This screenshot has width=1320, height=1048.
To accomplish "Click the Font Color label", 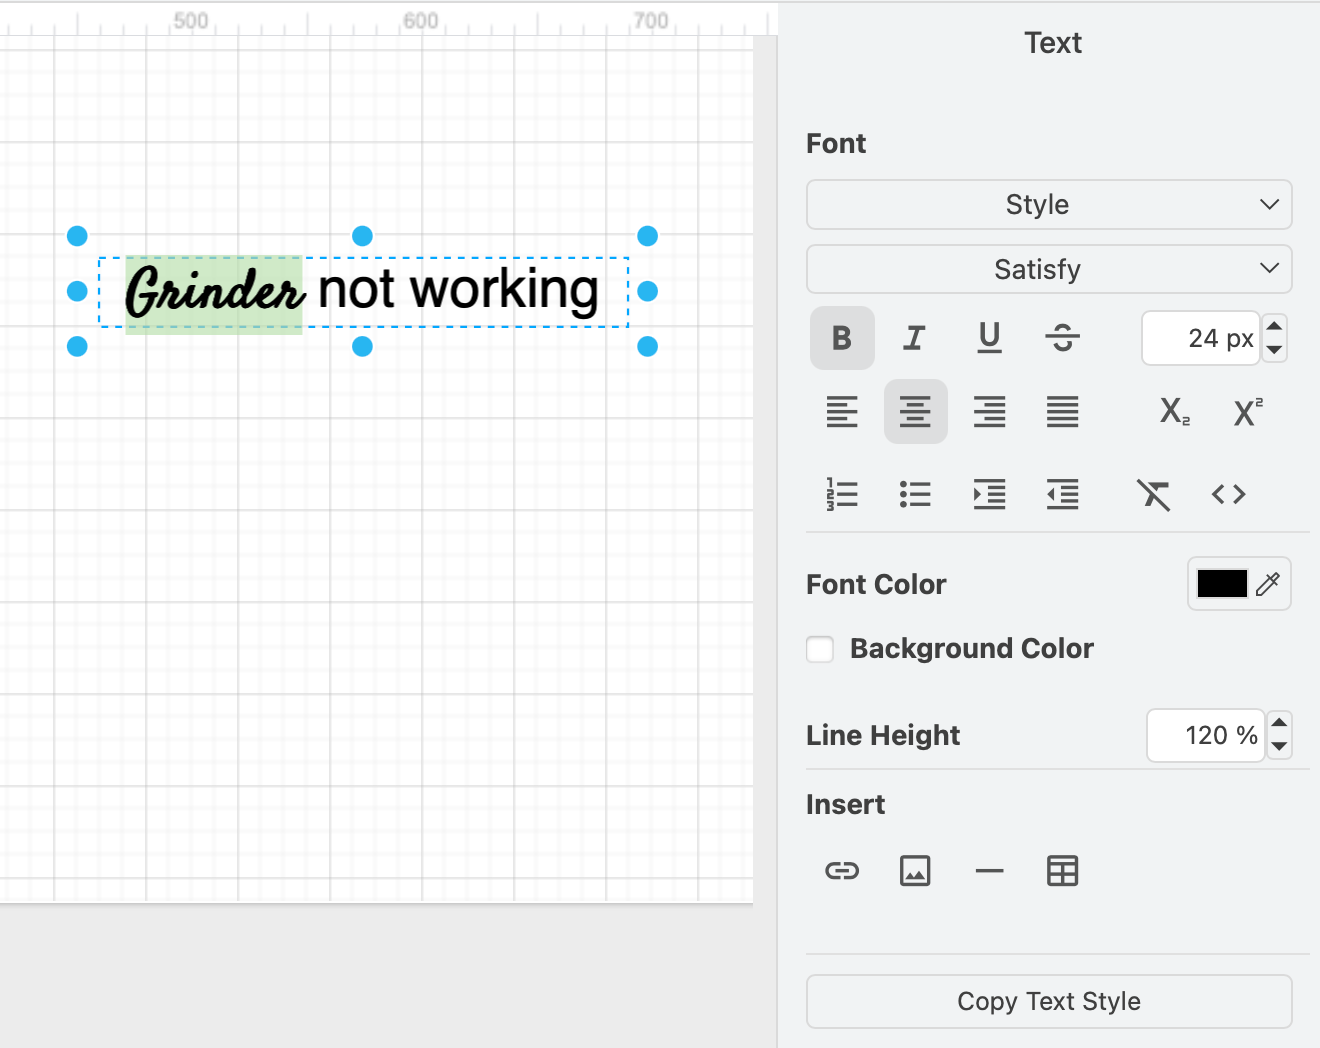I will (x=876, y=584).
